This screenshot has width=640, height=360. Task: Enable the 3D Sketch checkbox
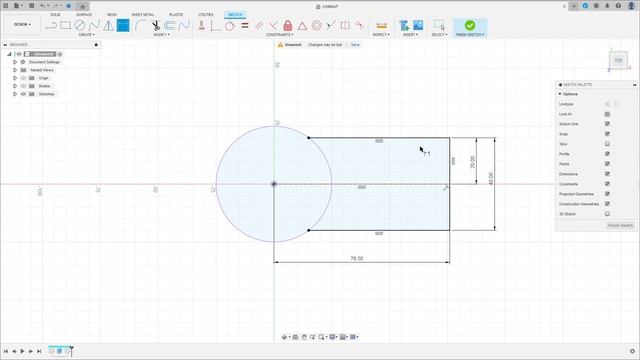[607, 214]
